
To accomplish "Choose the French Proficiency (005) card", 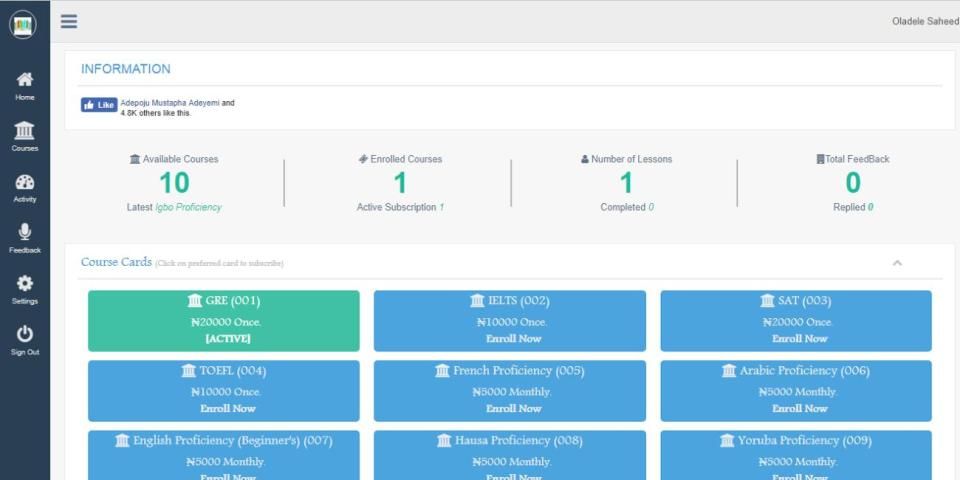I will 509,390.
